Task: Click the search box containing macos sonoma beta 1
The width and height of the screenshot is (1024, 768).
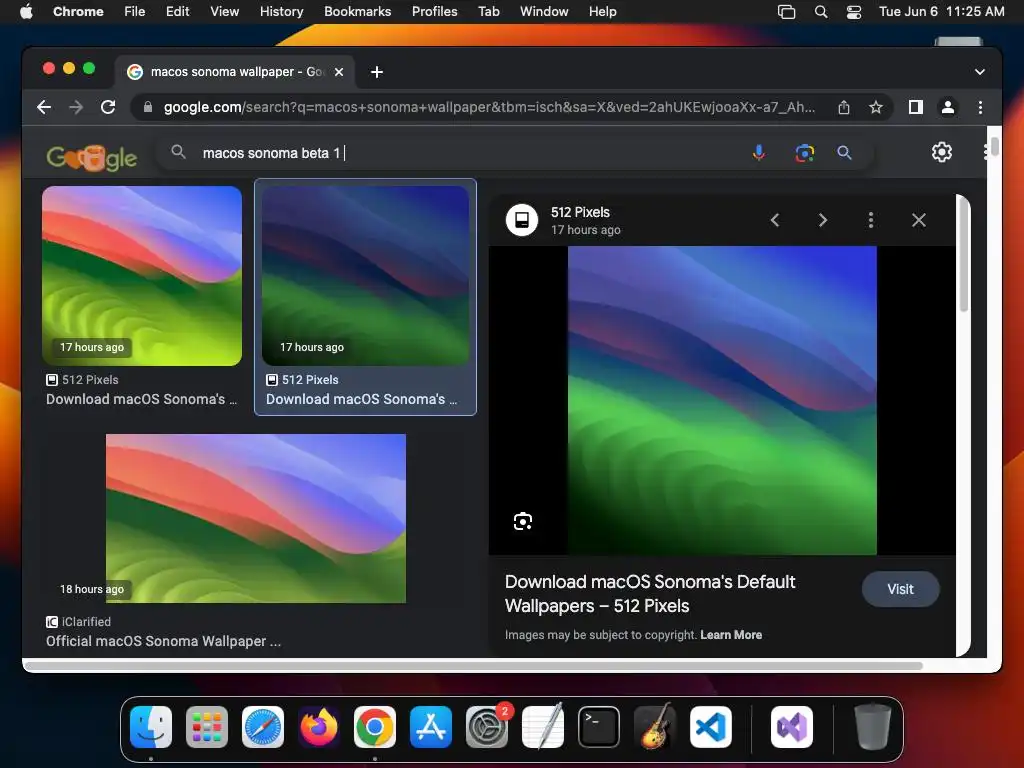Action: pos(457,153)
